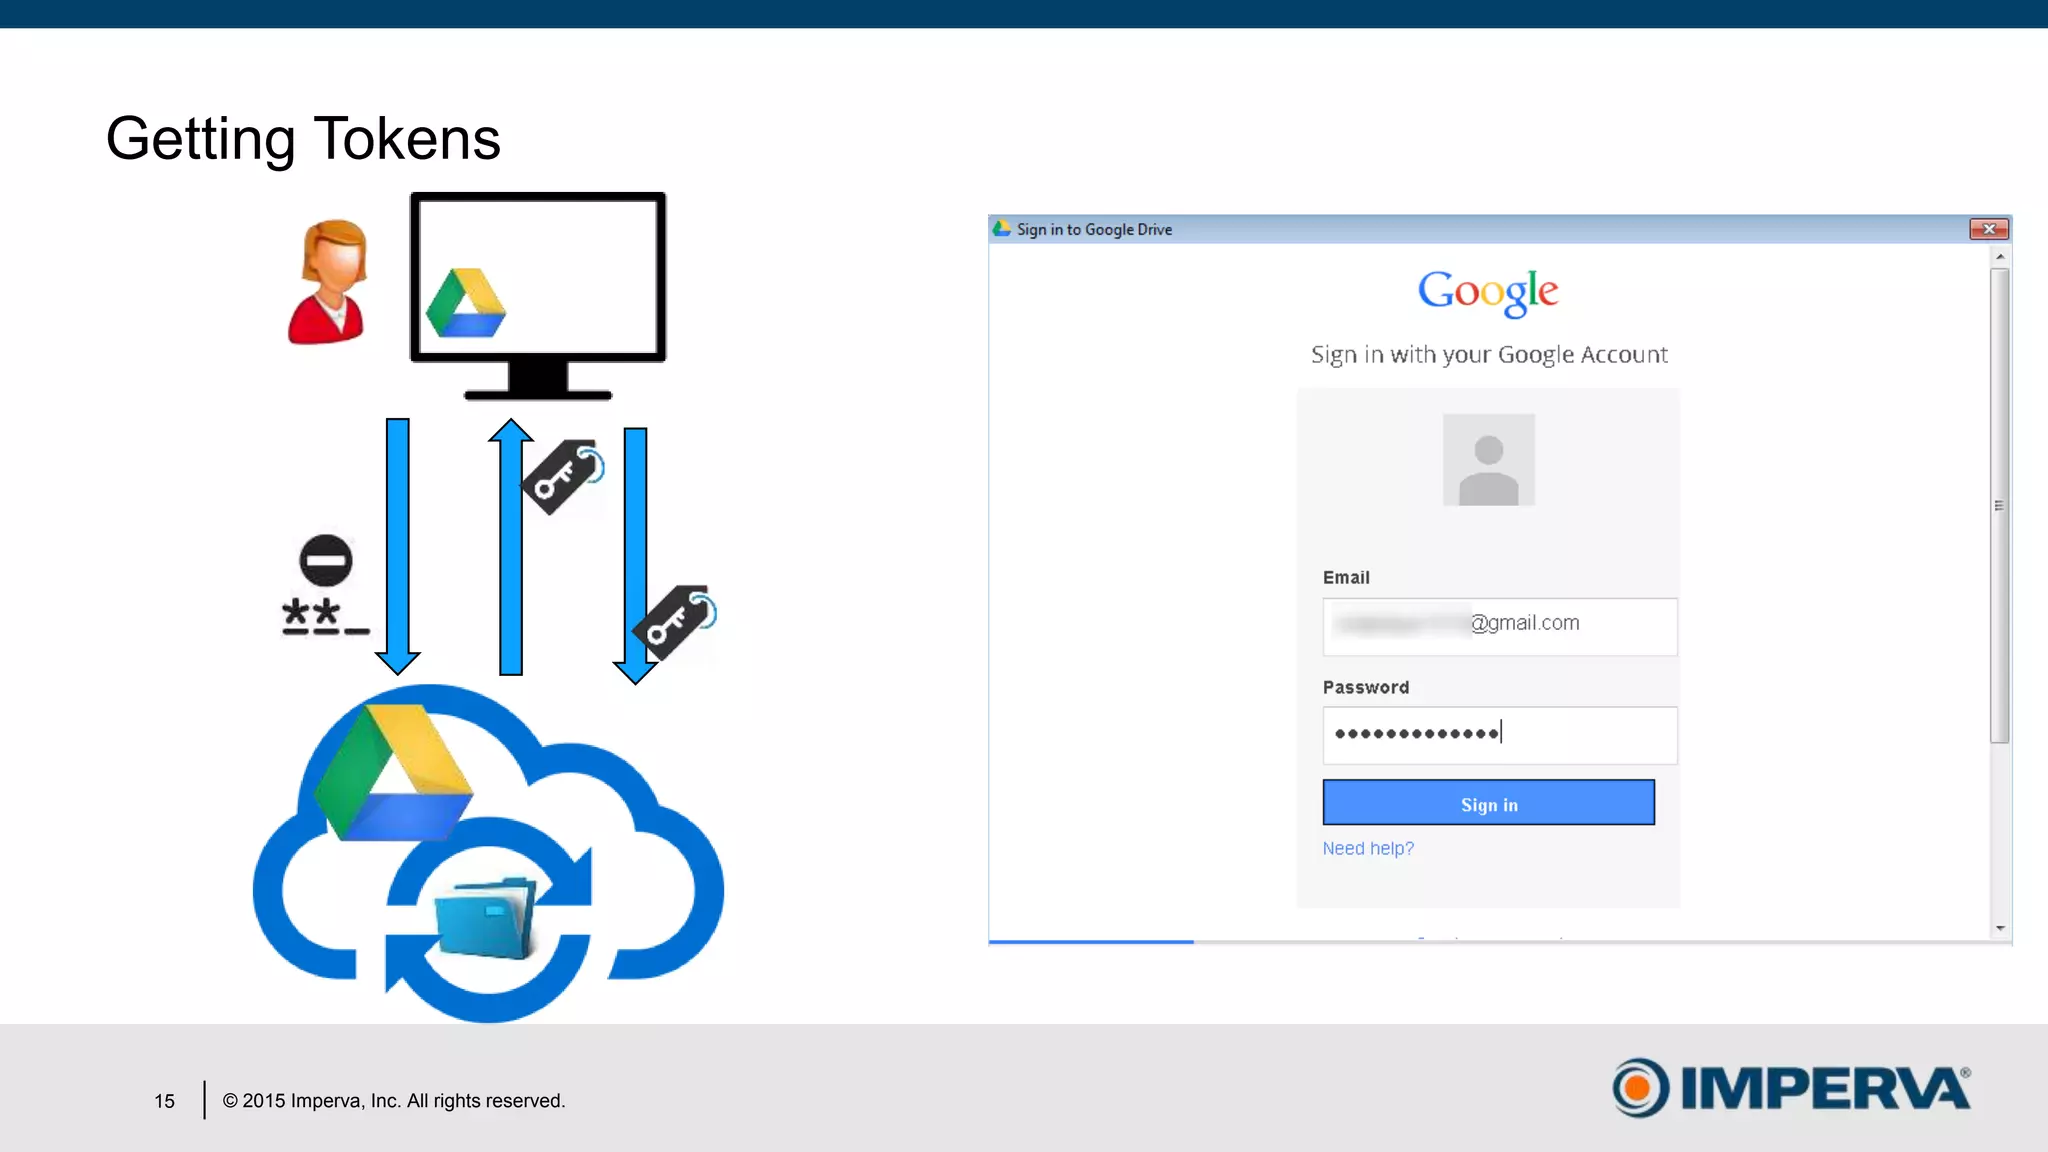The width and height of the screenshot is (2048, 1152).
Task: Click the Imperva logo
Action: [x=1790, y=1087]
